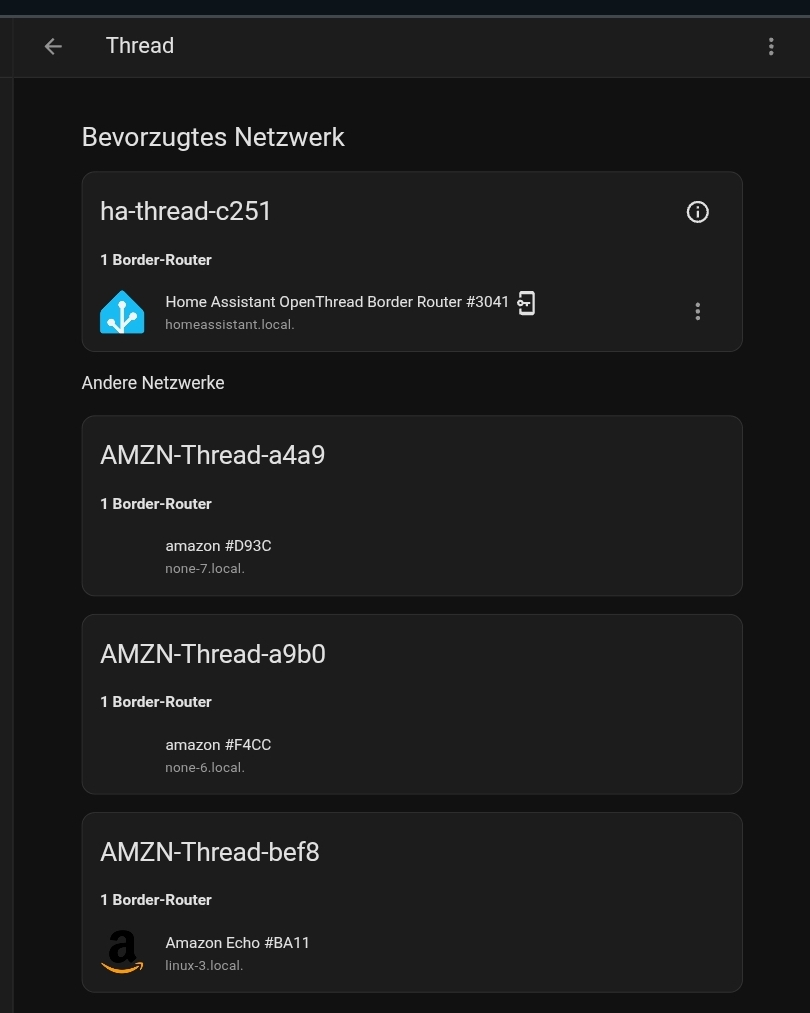The height and width of the screenshot is (1013, 810).
Task: Show info for ha-thread-c251 network
Action: pos(698,212)
